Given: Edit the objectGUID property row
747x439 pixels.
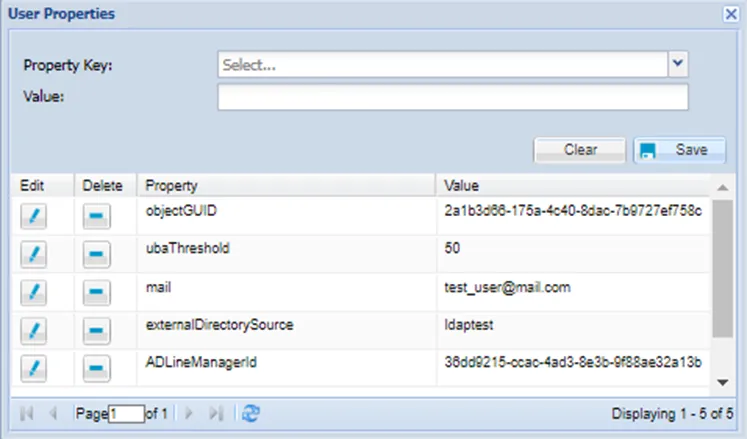Looking at the screenshot, I should tap(33, 216).
